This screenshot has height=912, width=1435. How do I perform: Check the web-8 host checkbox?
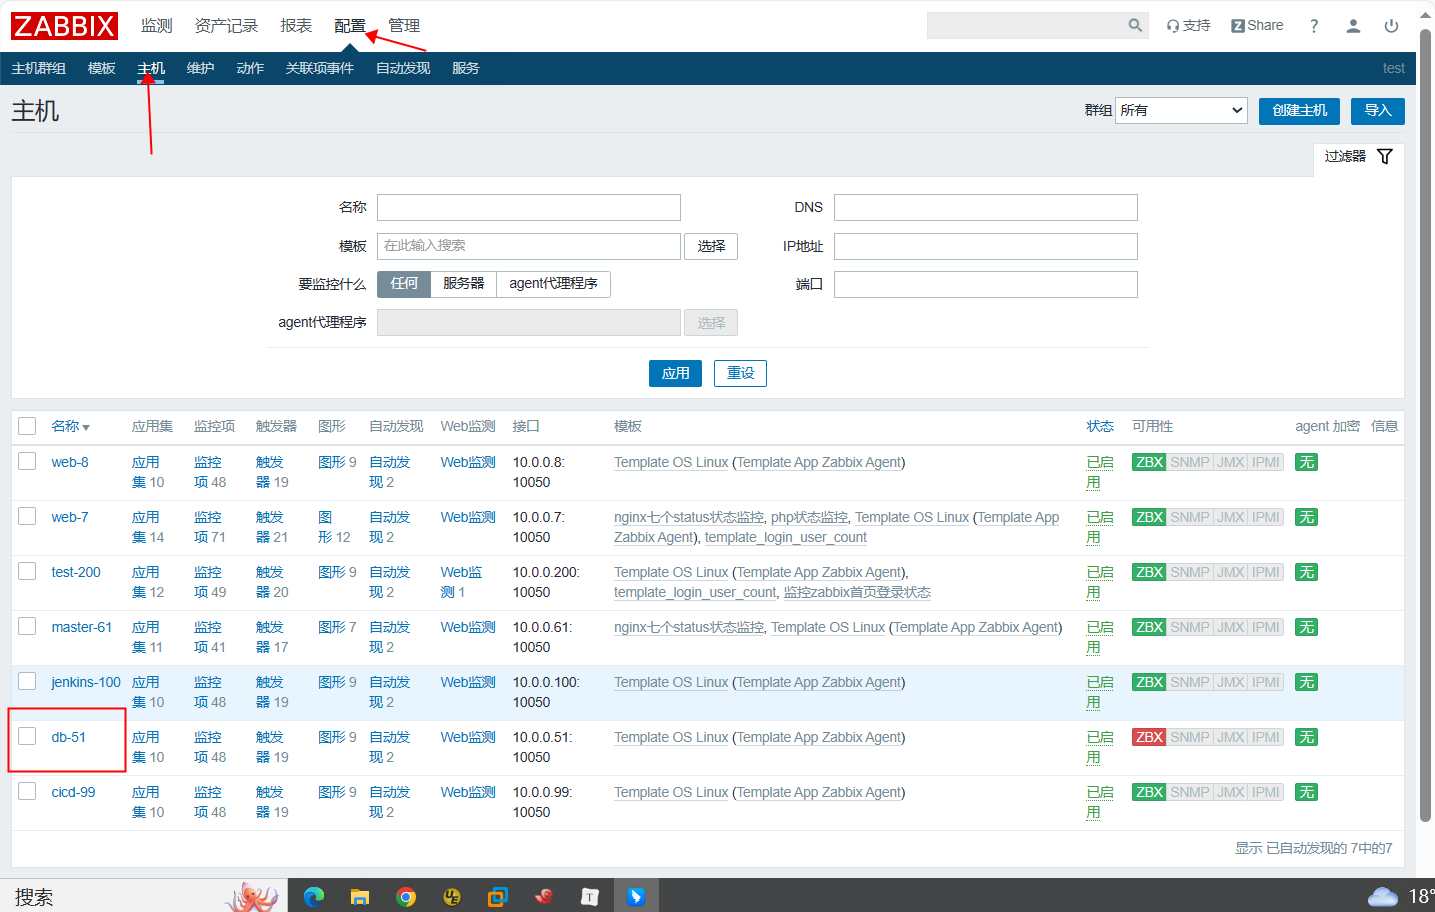click(27, 461)
